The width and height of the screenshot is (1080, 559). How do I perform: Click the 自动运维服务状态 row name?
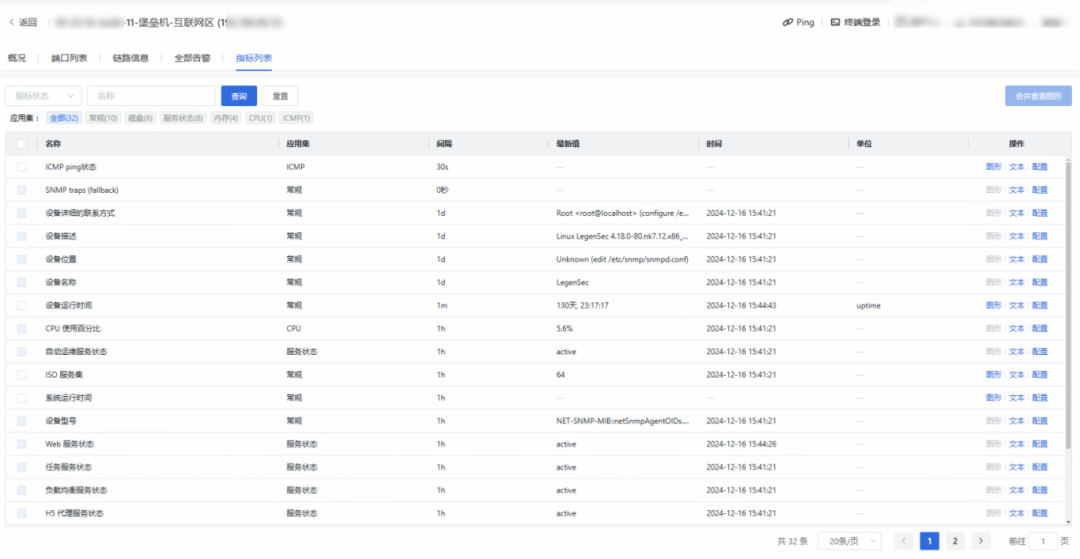[76, 351]
